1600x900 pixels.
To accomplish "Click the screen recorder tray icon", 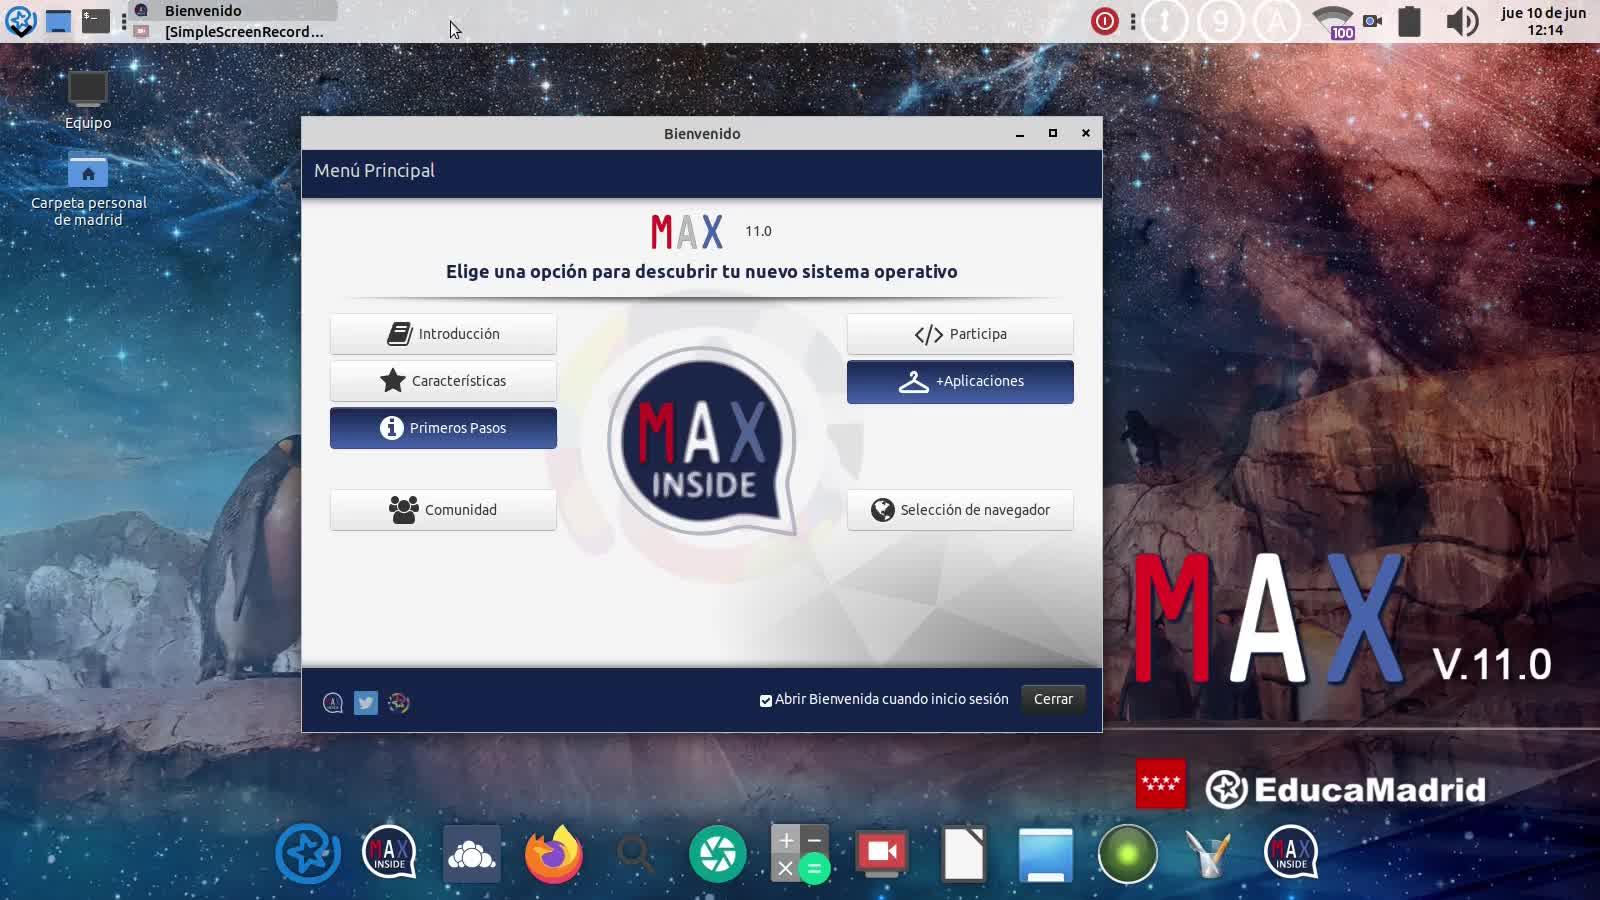I will pos(1373,21).
